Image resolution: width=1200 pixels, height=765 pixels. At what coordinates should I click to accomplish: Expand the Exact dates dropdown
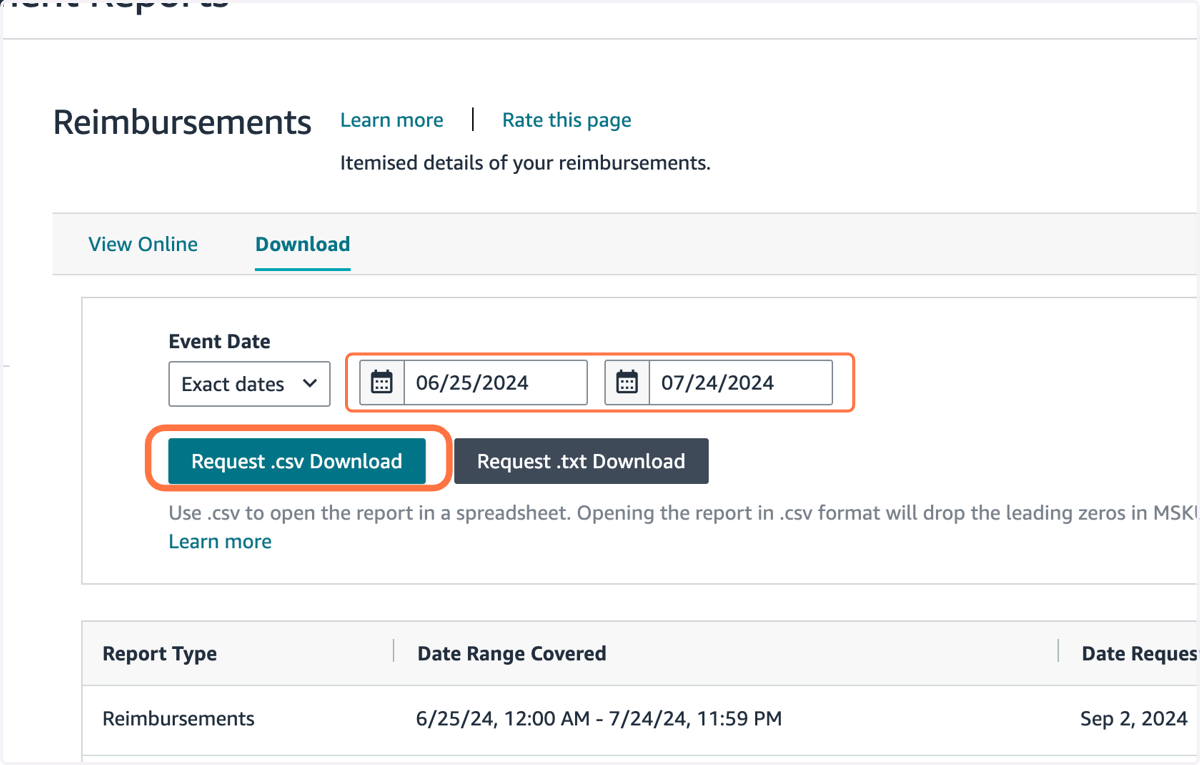pyautogui.click(x=249, y=384)
